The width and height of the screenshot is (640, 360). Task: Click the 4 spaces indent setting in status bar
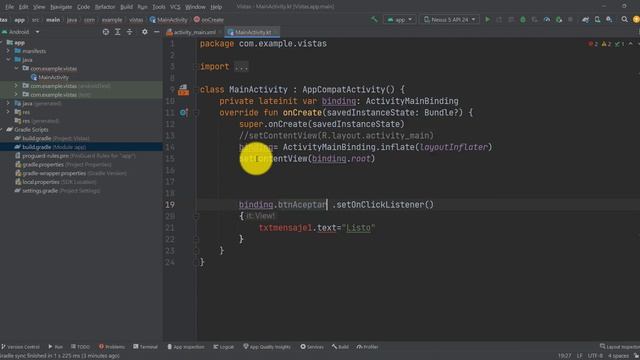tap(618, 356)
